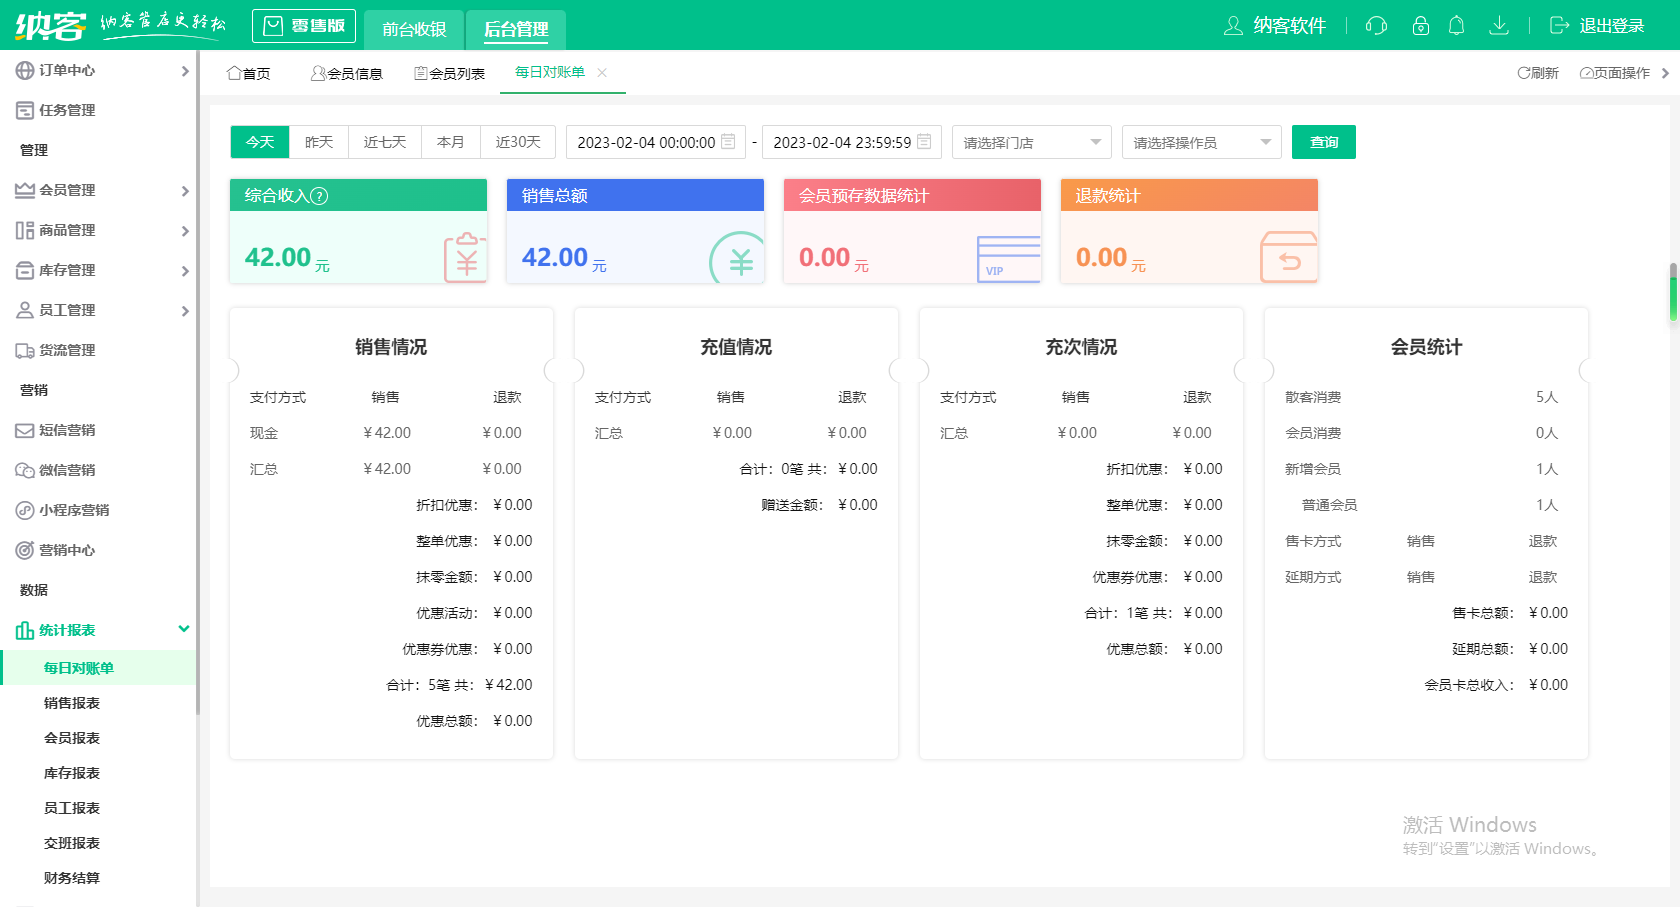Open the 微信营销 WeChat marketing module
The width and height of the screenshot is (1680, 907).
[62, 470]
